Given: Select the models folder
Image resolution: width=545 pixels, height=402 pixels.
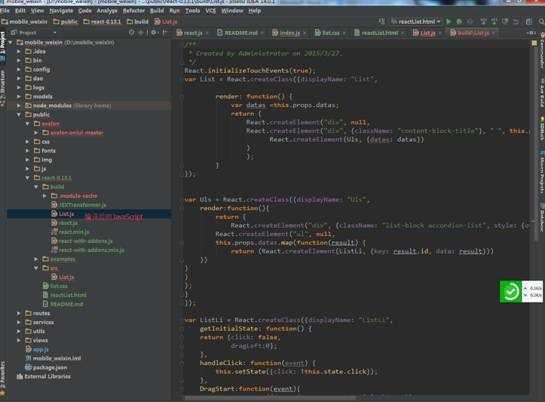Looking at the screenshot, I should 39,97.
